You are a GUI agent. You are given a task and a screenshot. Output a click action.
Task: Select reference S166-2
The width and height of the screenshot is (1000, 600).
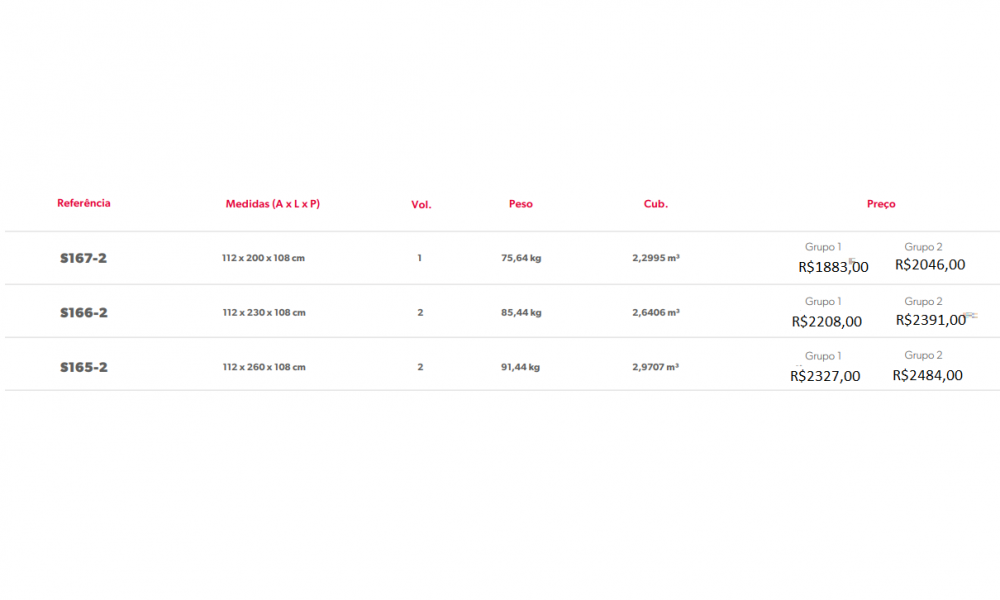tap(83, 313)
